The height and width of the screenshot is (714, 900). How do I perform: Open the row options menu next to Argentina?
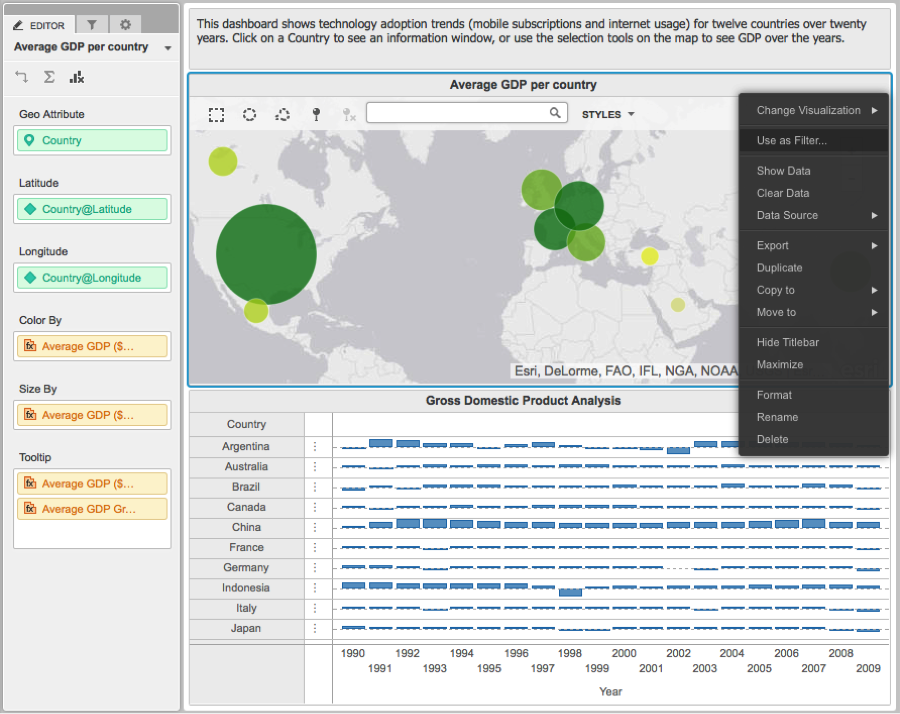point(317,446)
